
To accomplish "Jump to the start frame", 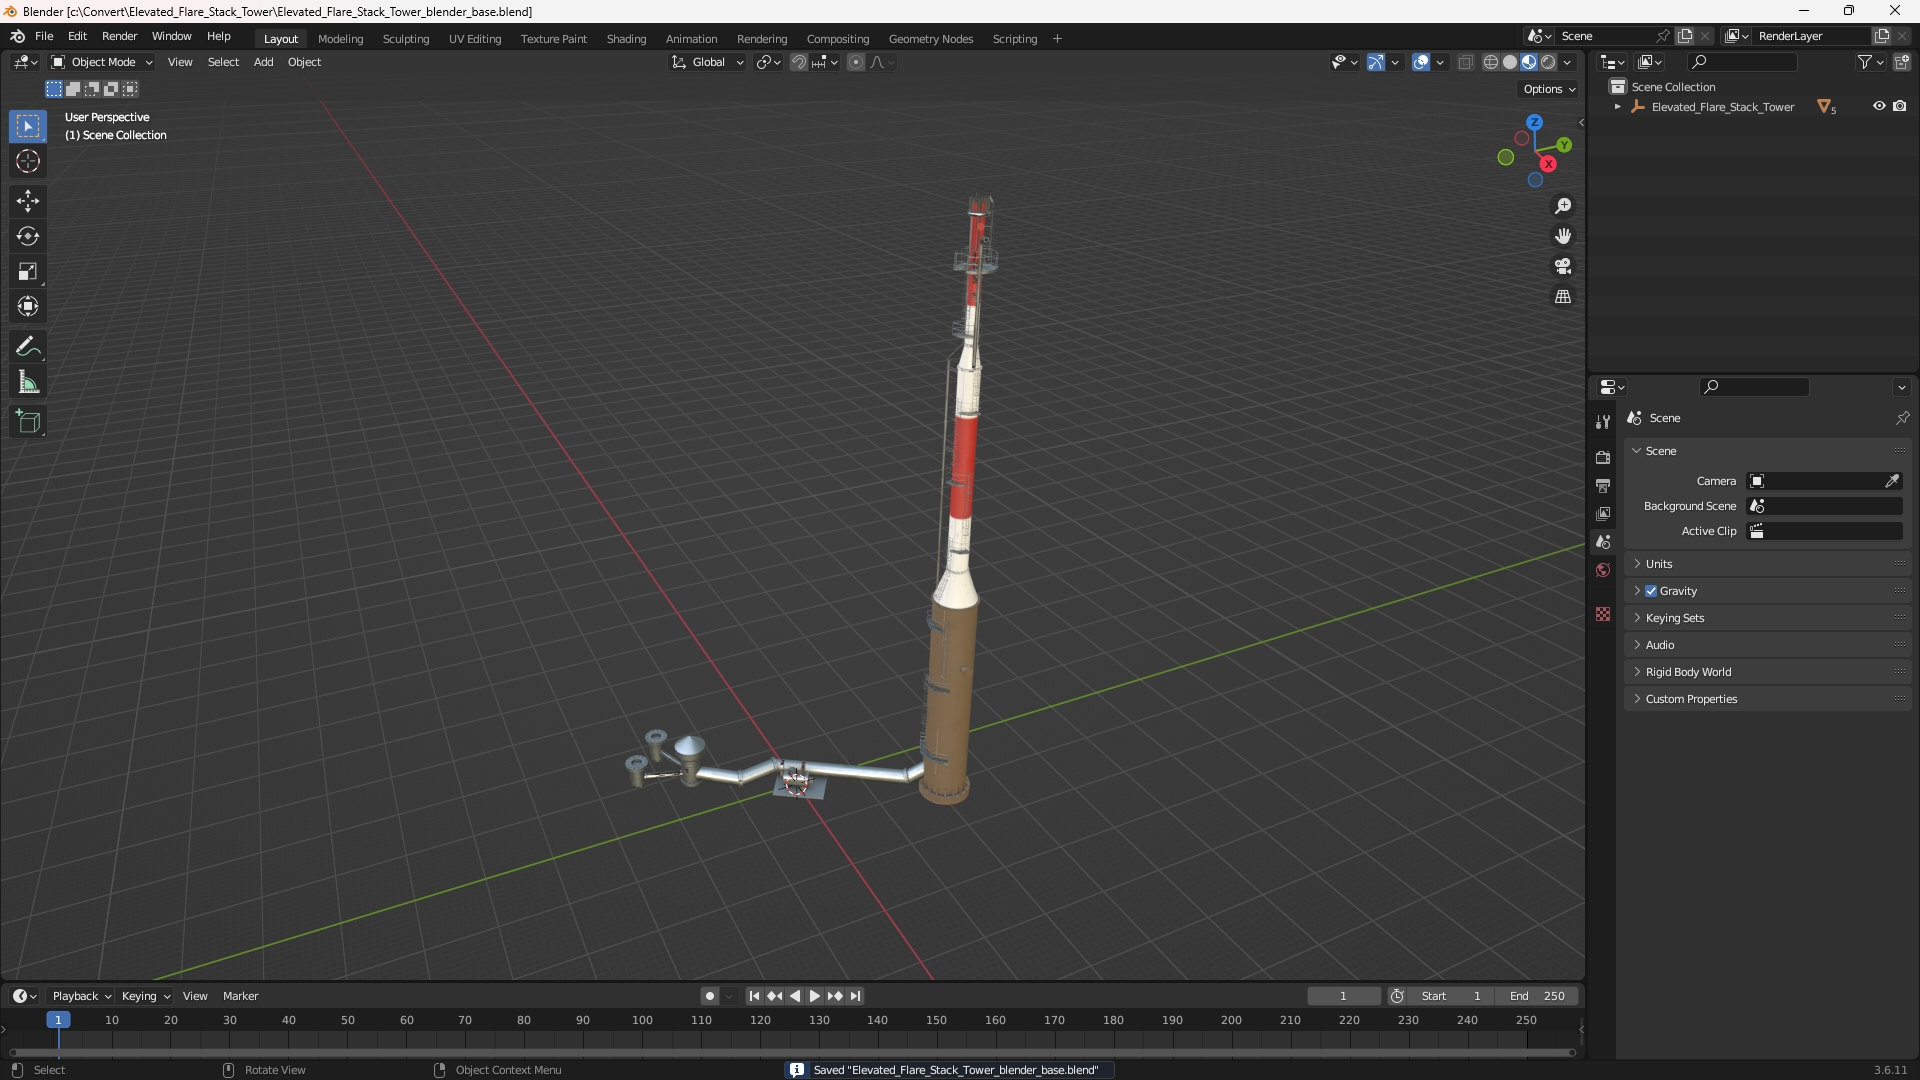I will [754, 996].
